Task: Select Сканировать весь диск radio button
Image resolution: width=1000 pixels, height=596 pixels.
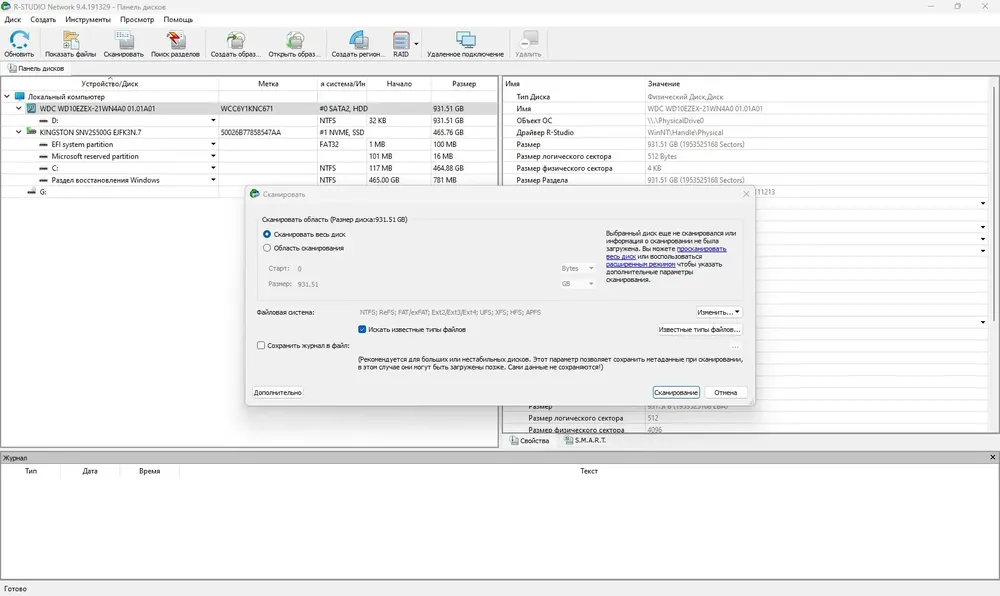Action: 267,234
